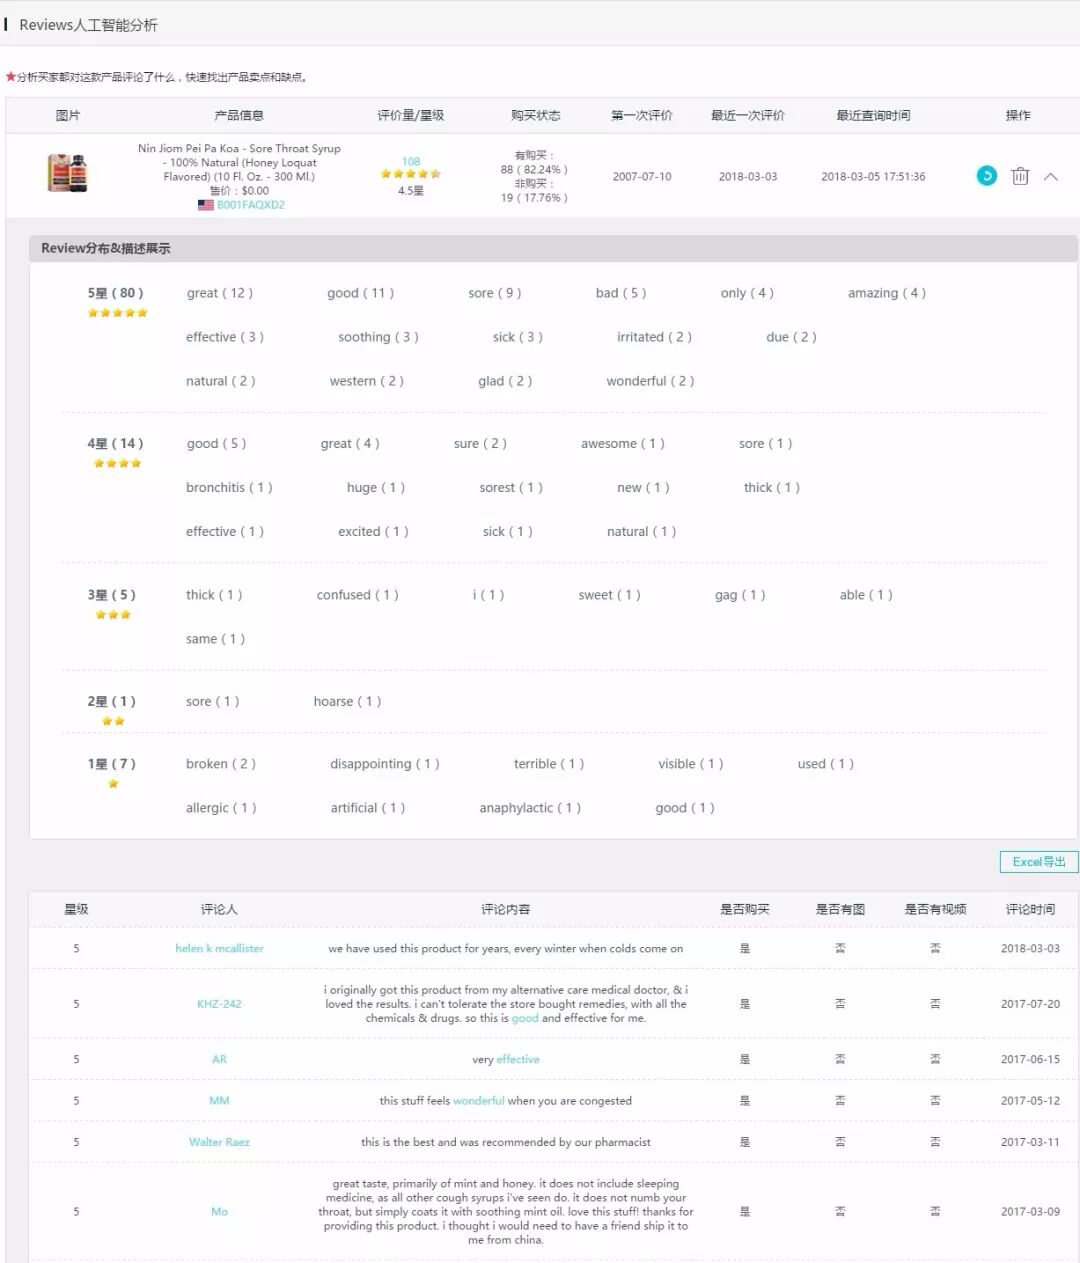
Task: Click the 4.5-star rating stars under 108
Action: coord(411,174)
